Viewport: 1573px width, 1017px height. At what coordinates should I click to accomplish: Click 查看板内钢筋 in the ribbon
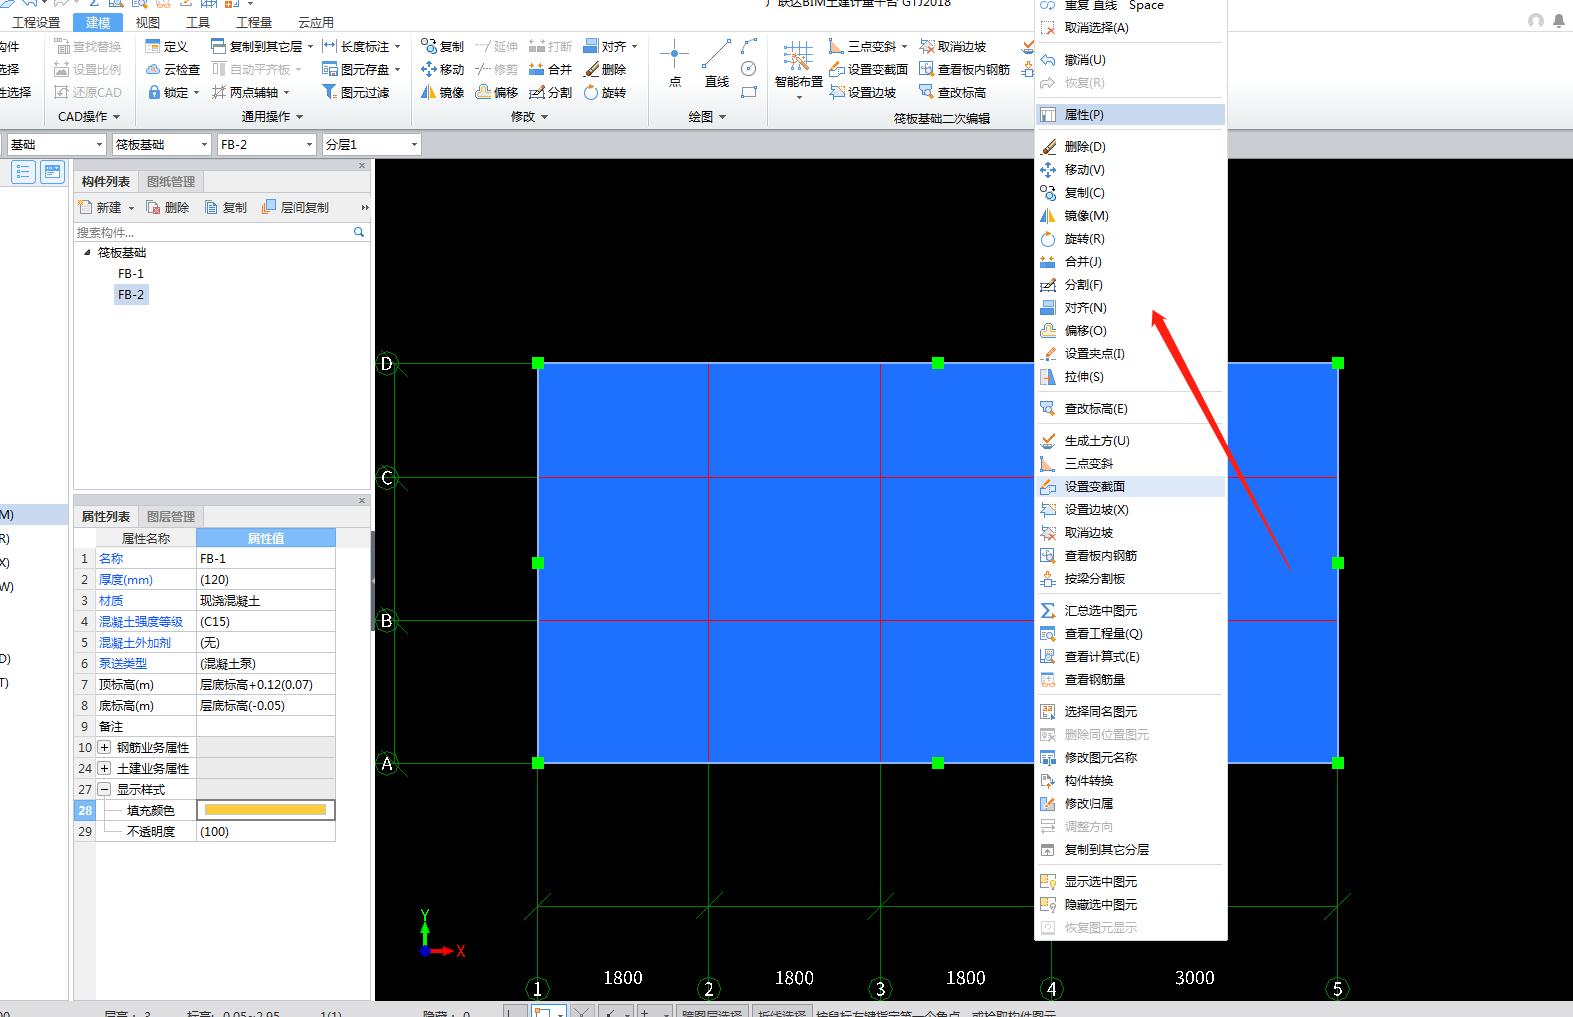click(964, 69)
